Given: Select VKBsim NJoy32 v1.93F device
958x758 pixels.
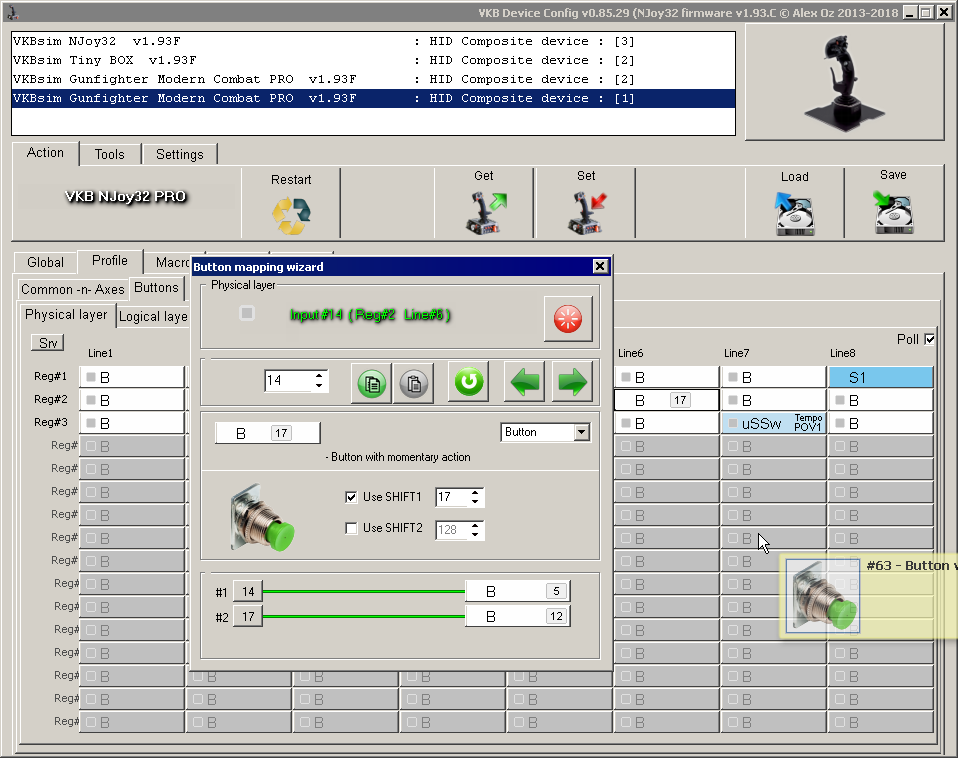Looking at the screenshot, I should (373, 41).
